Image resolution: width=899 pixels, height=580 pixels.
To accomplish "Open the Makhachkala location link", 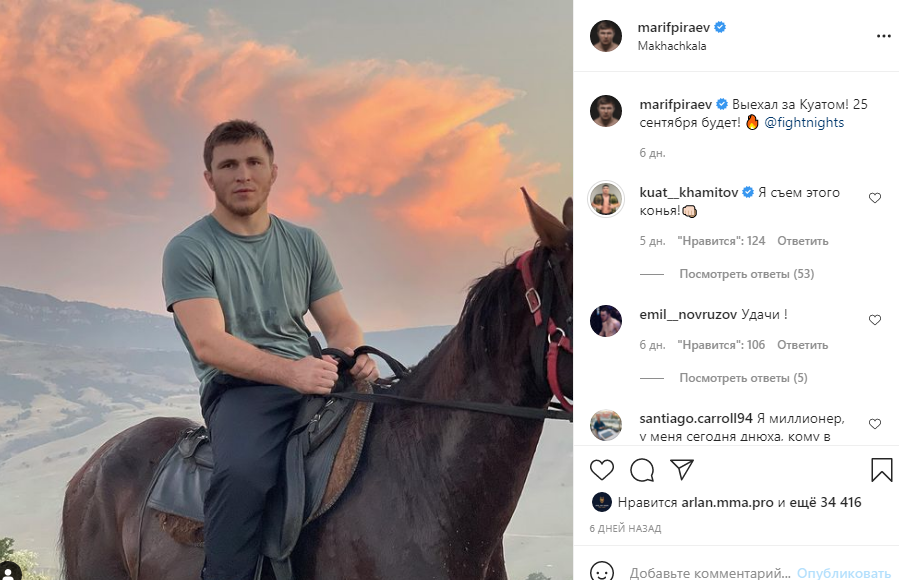I will [x=671, y=46].
